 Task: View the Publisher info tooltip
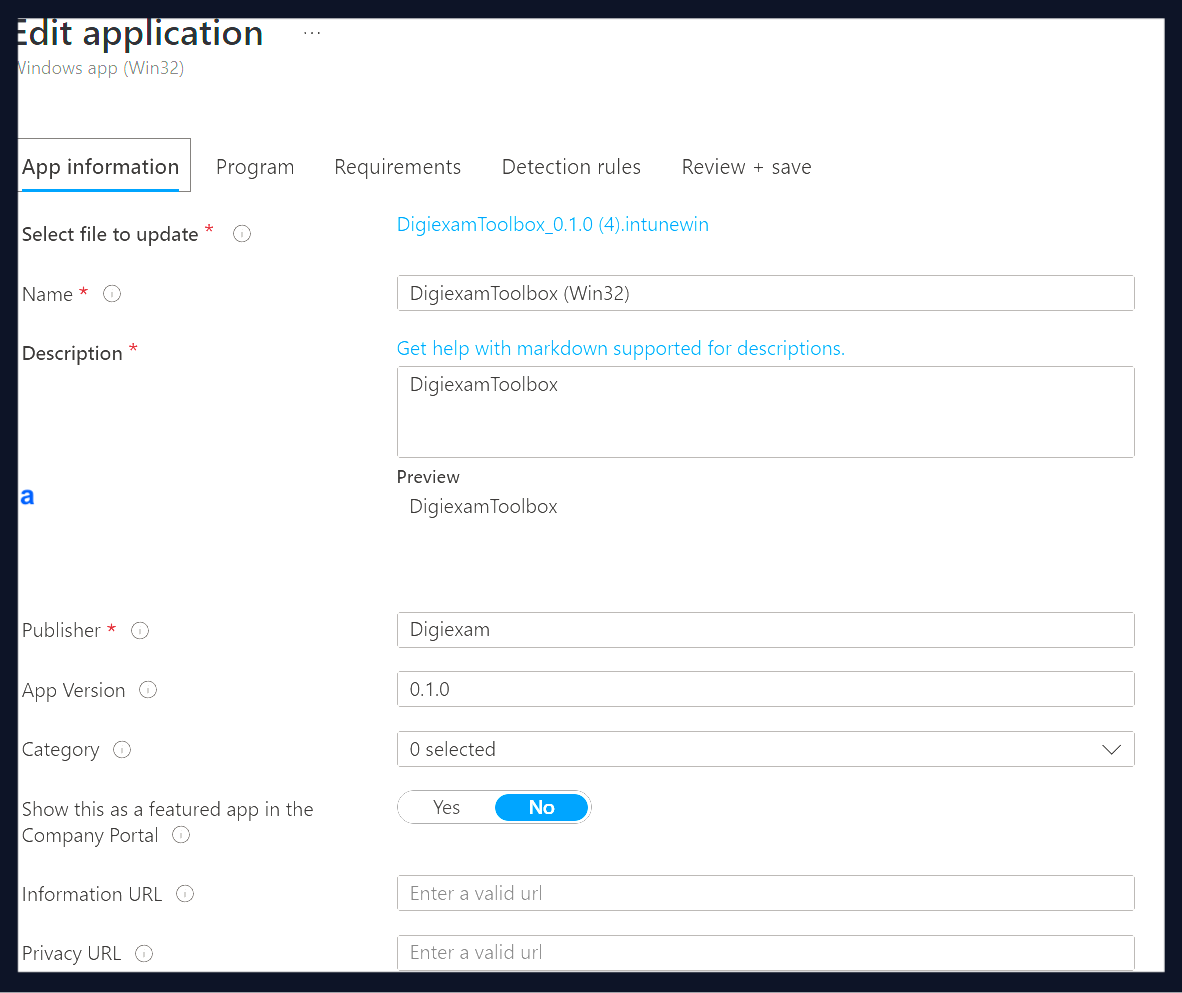140,630
